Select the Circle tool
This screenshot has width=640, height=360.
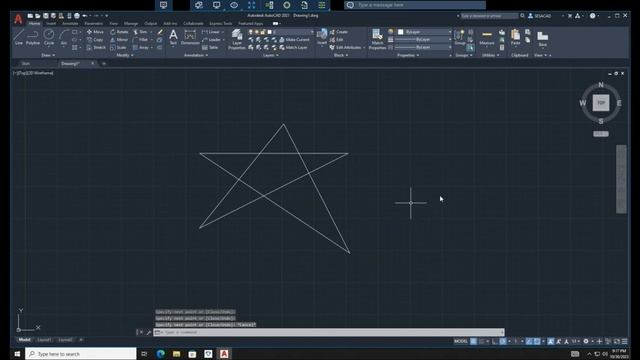(49, 37)
